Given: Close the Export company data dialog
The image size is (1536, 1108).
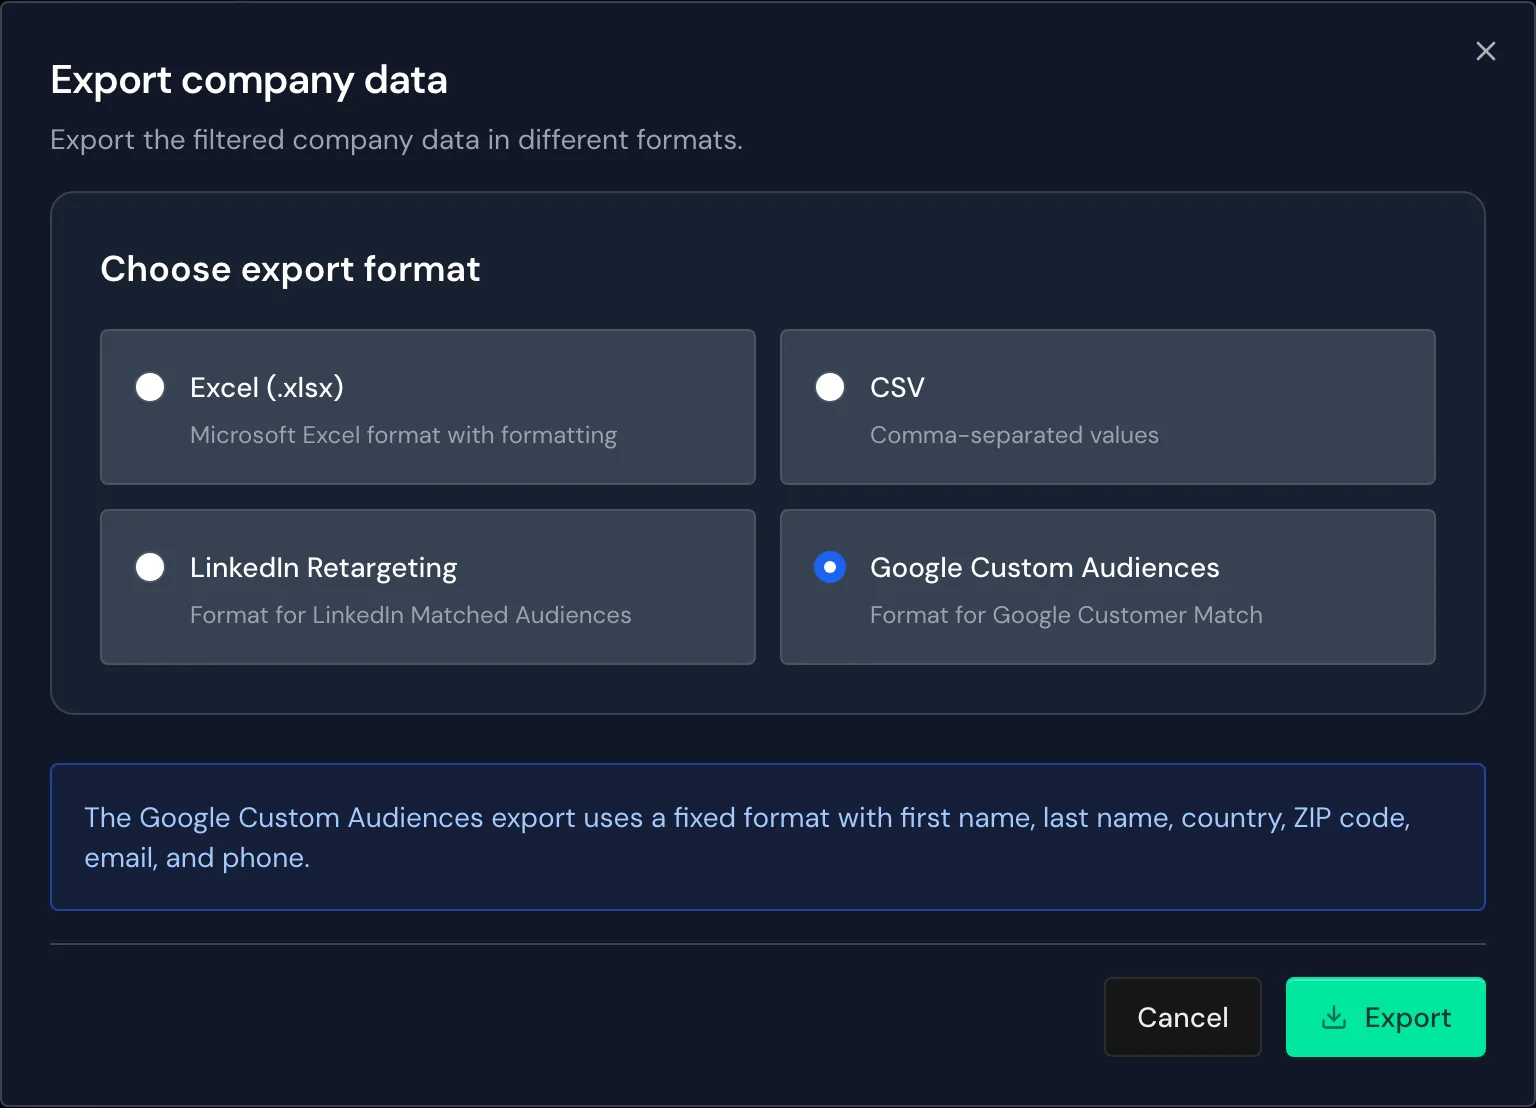Looking at the screenshot, I should pyautogui.click(x=1486, y=51).
